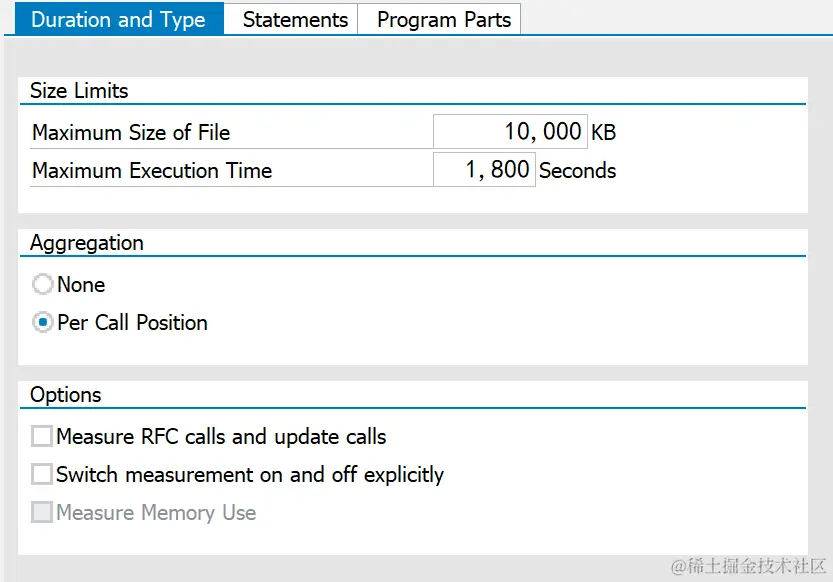833x582 pixels.
Task: Click the Options group heading
Action: tap(66, 395)
